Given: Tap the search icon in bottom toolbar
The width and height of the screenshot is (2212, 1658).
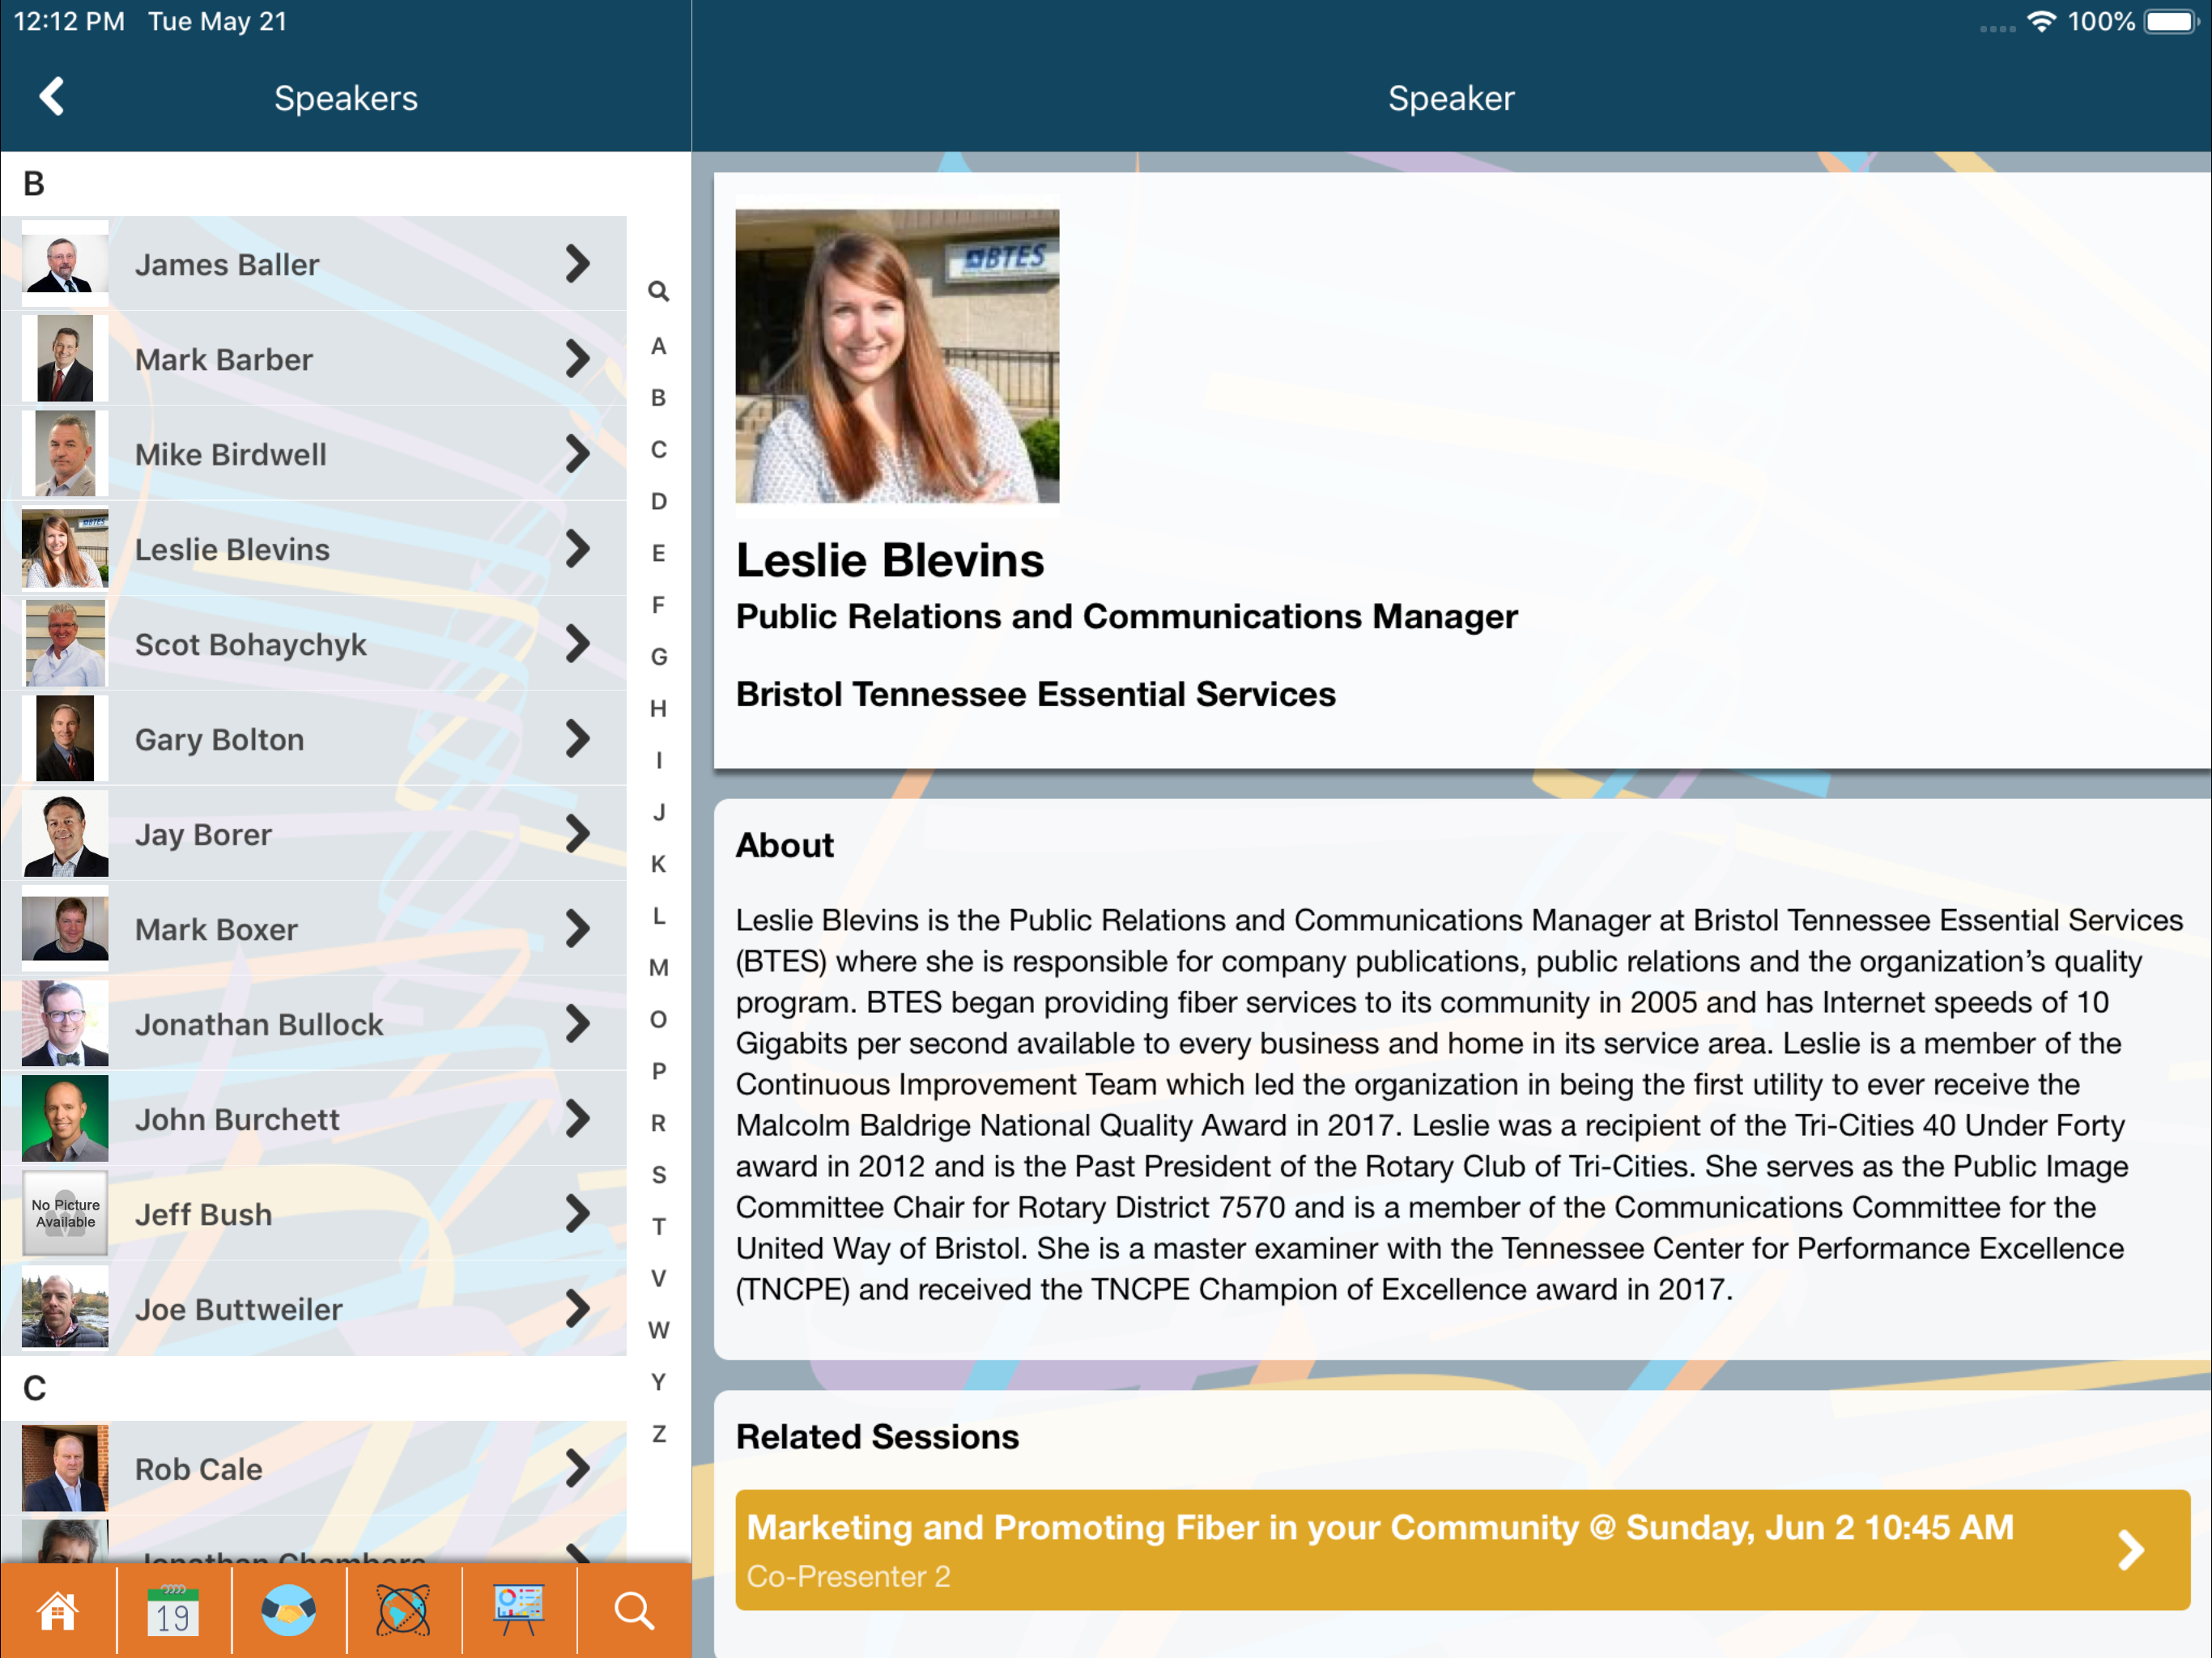Looking at the screenshot, I should 634,1611.
